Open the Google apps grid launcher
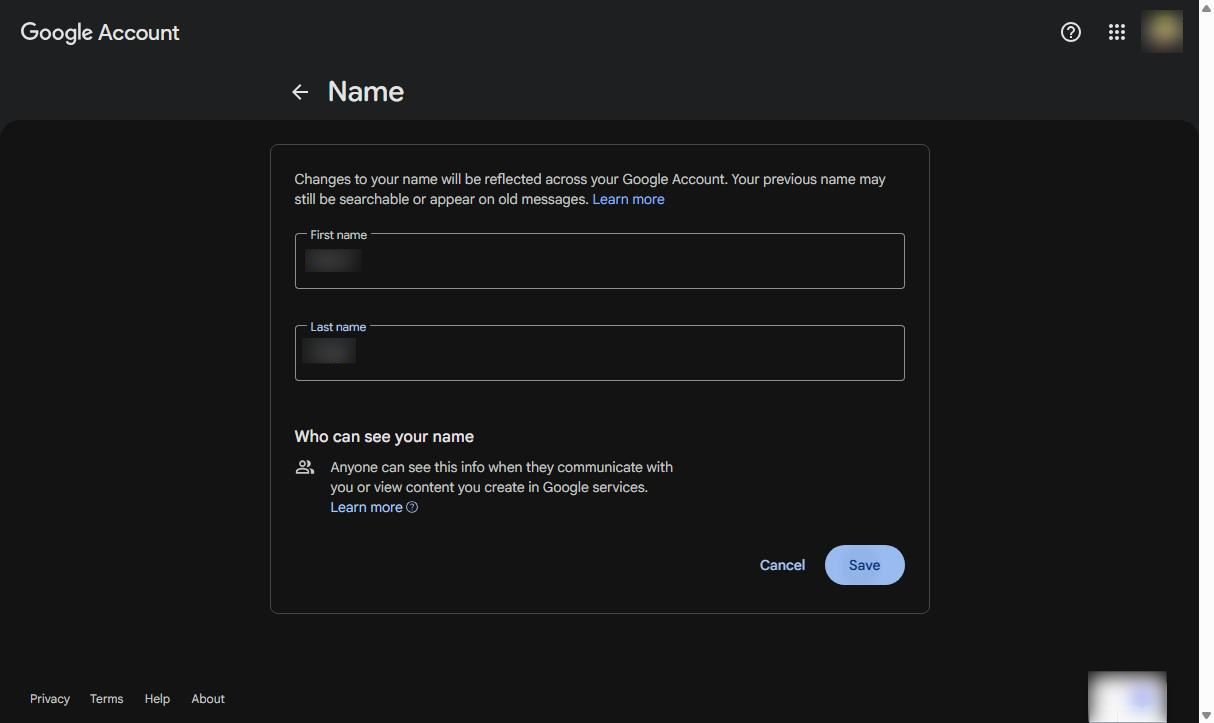Screen dimensions: 1214x723 pyautogui.click(x=1117, y=32)
